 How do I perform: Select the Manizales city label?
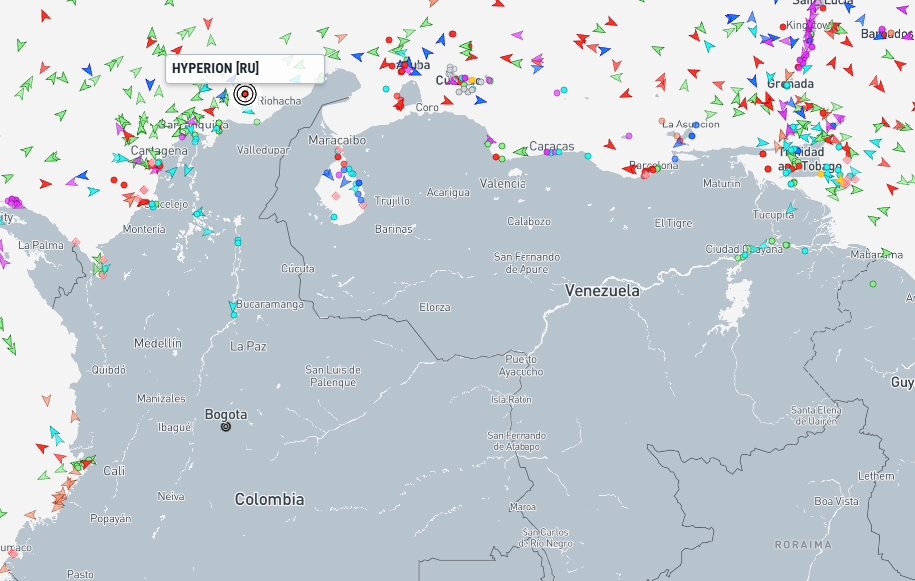coord(161,398)
